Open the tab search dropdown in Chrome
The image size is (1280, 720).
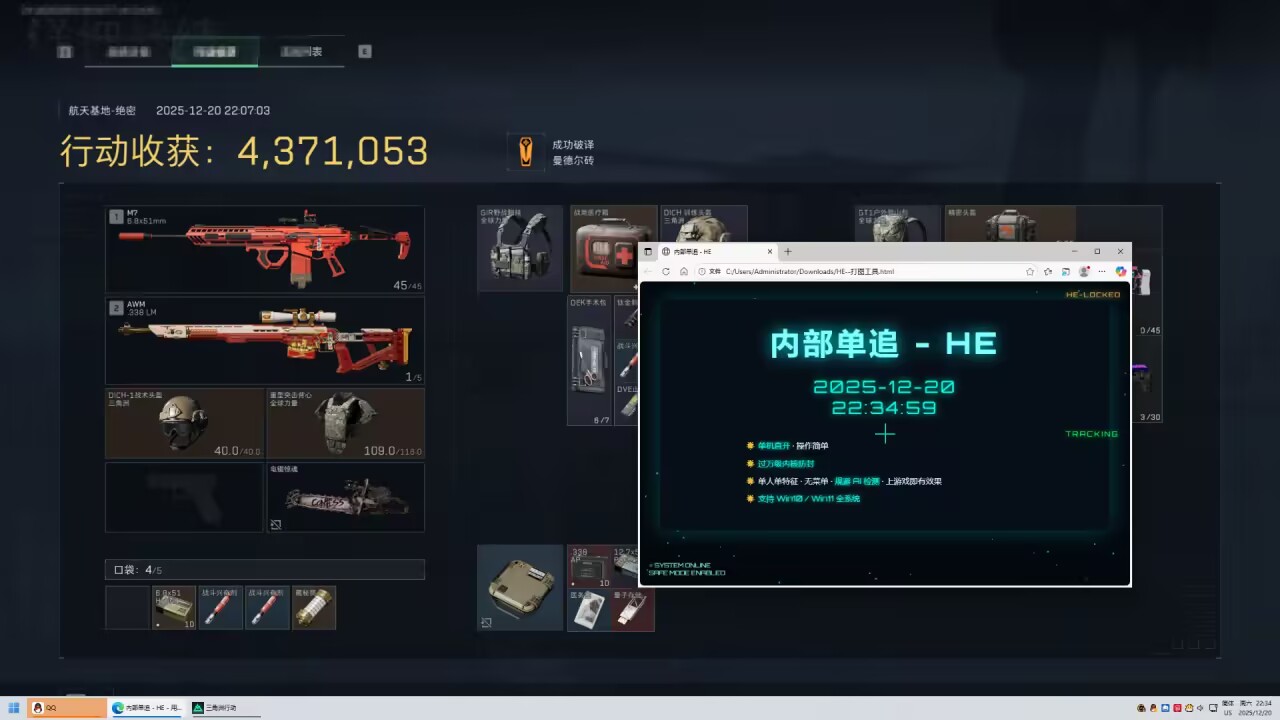click(648, 251)
